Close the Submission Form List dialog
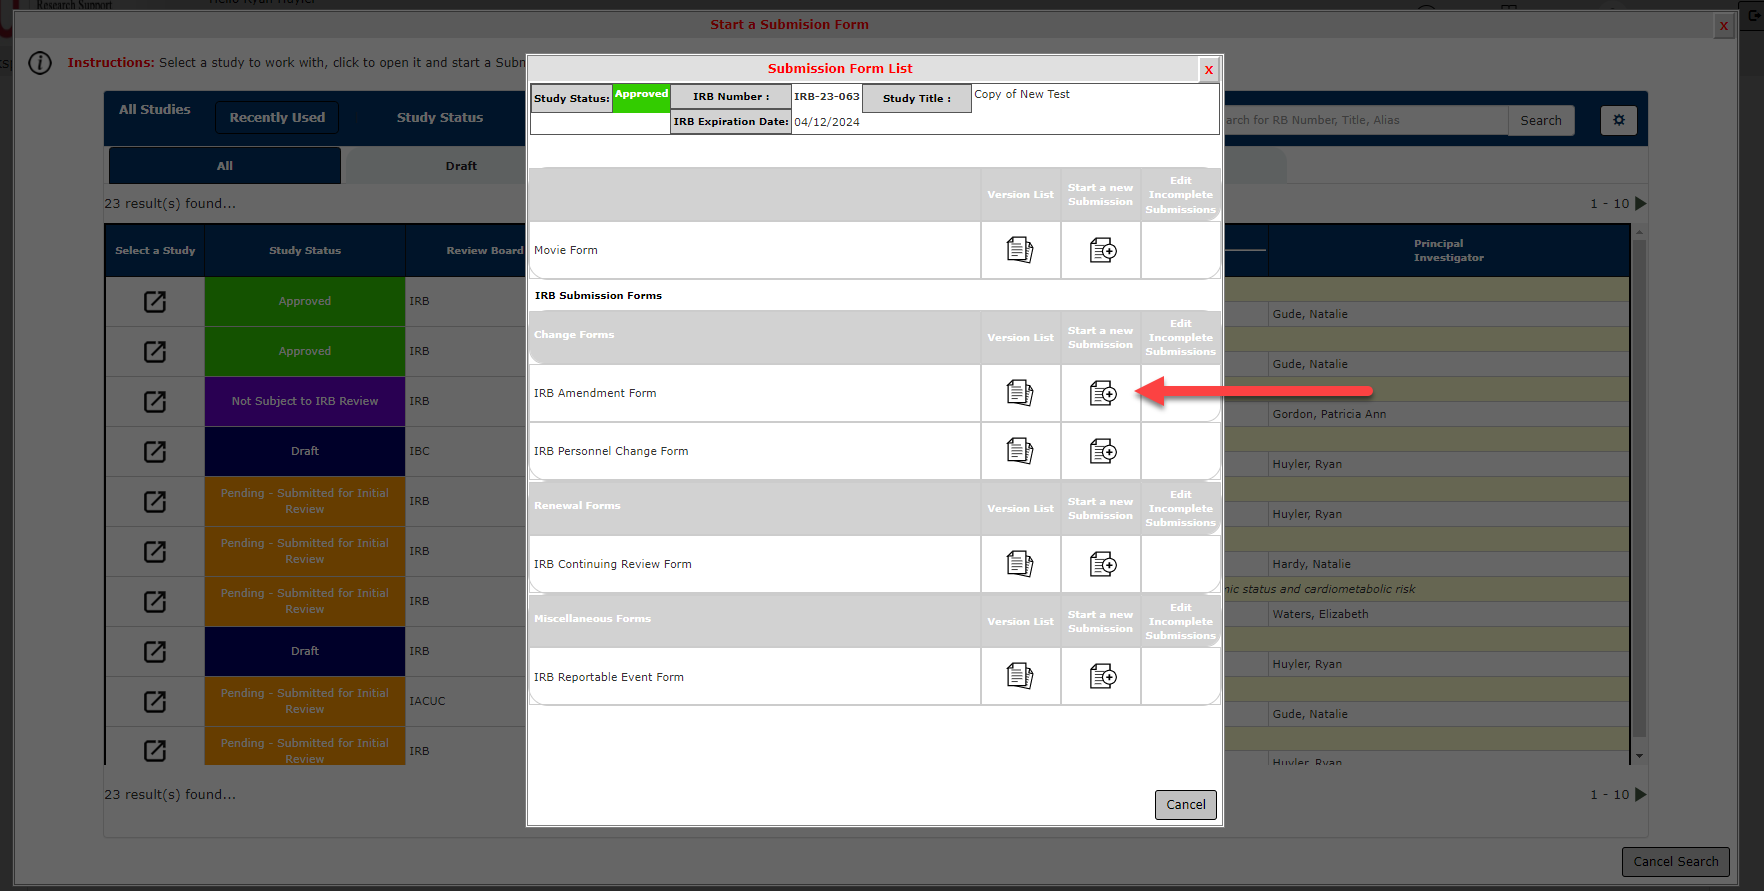The image size is (1764, 891). [x=1209, y=69]
